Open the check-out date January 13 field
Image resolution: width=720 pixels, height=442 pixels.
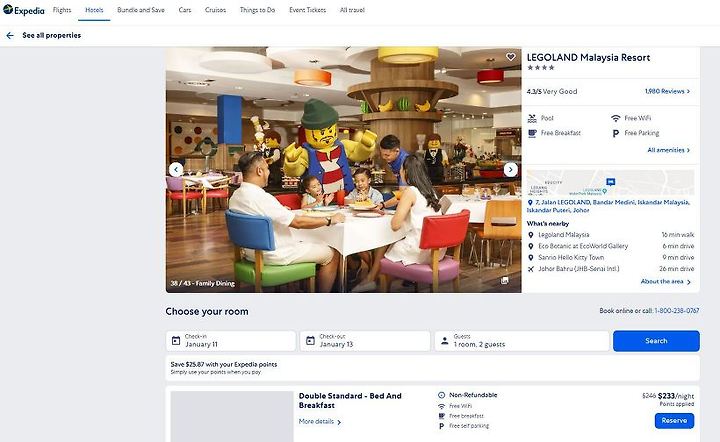(x=365, y=341)
